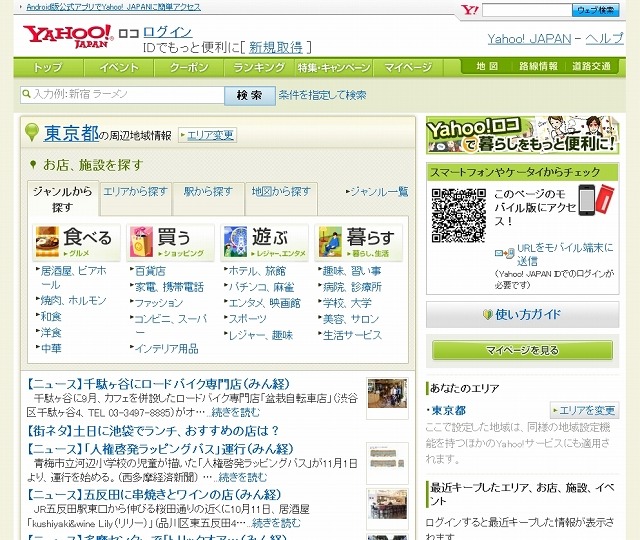
Task: Open the 東京都 heading link
Action: pos(71,133)
